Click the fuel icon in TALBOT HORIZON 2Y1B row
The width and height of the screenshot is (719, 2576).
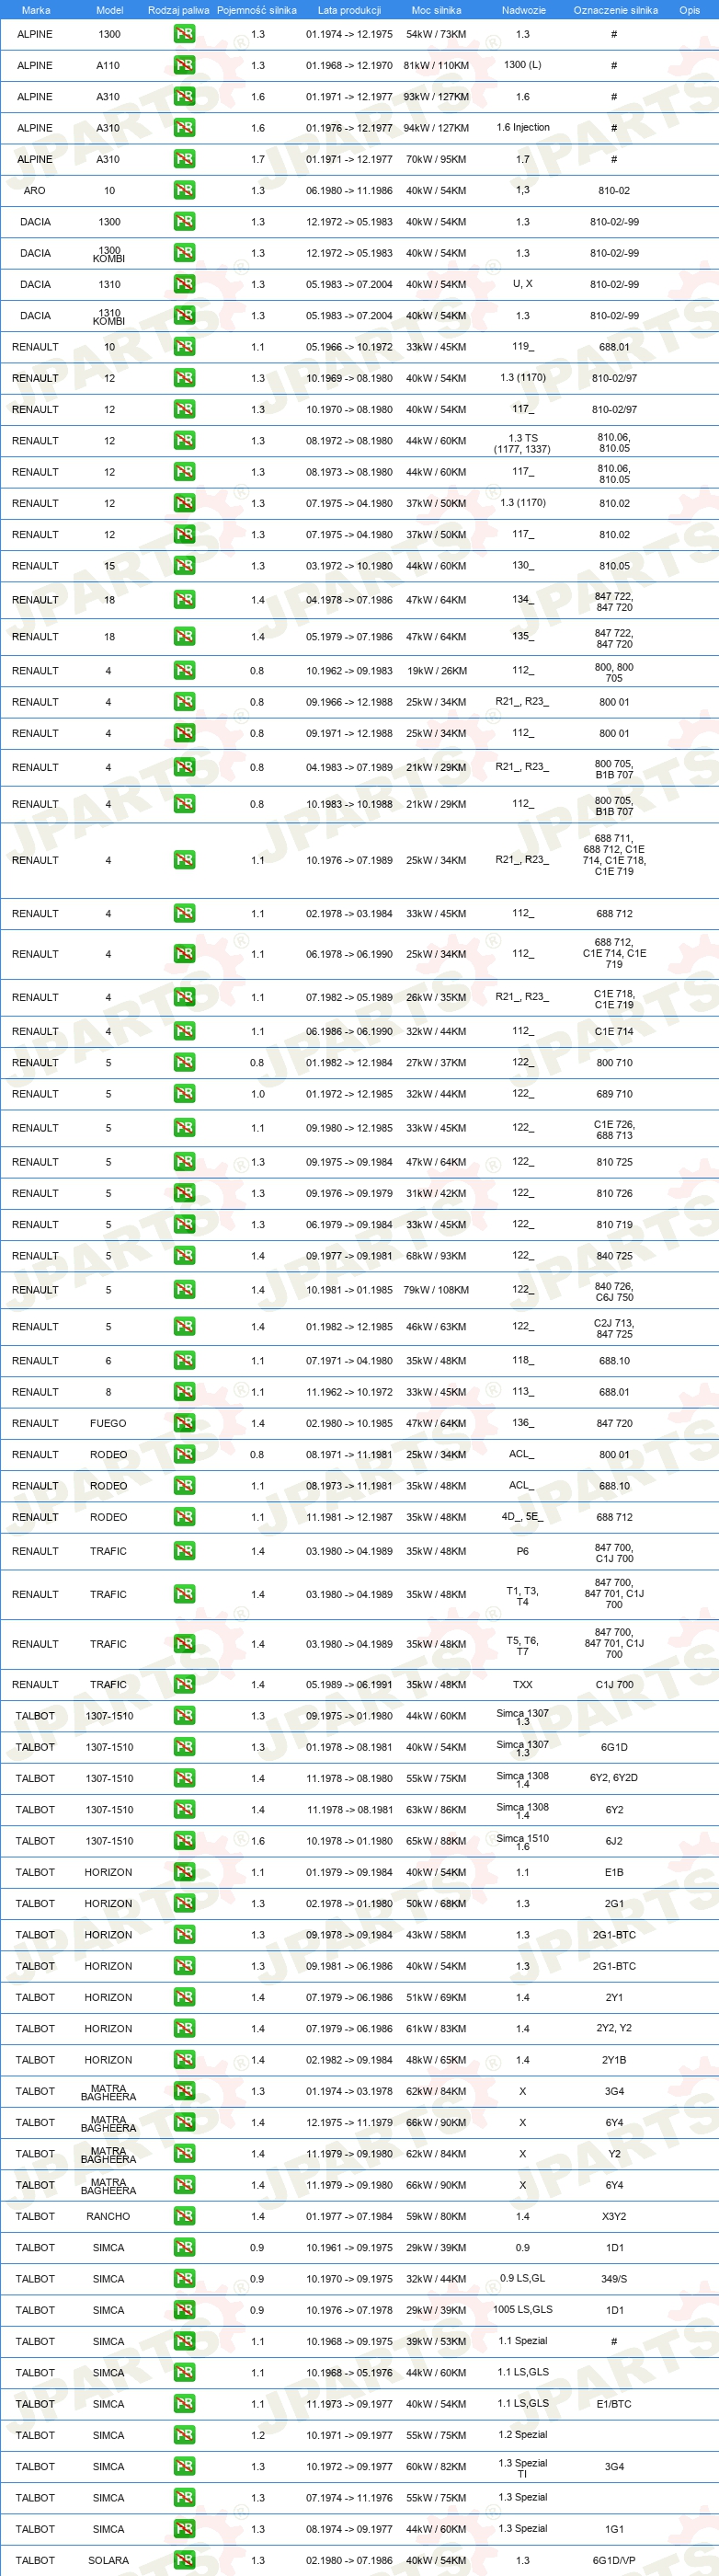(x=184, y=2060)
